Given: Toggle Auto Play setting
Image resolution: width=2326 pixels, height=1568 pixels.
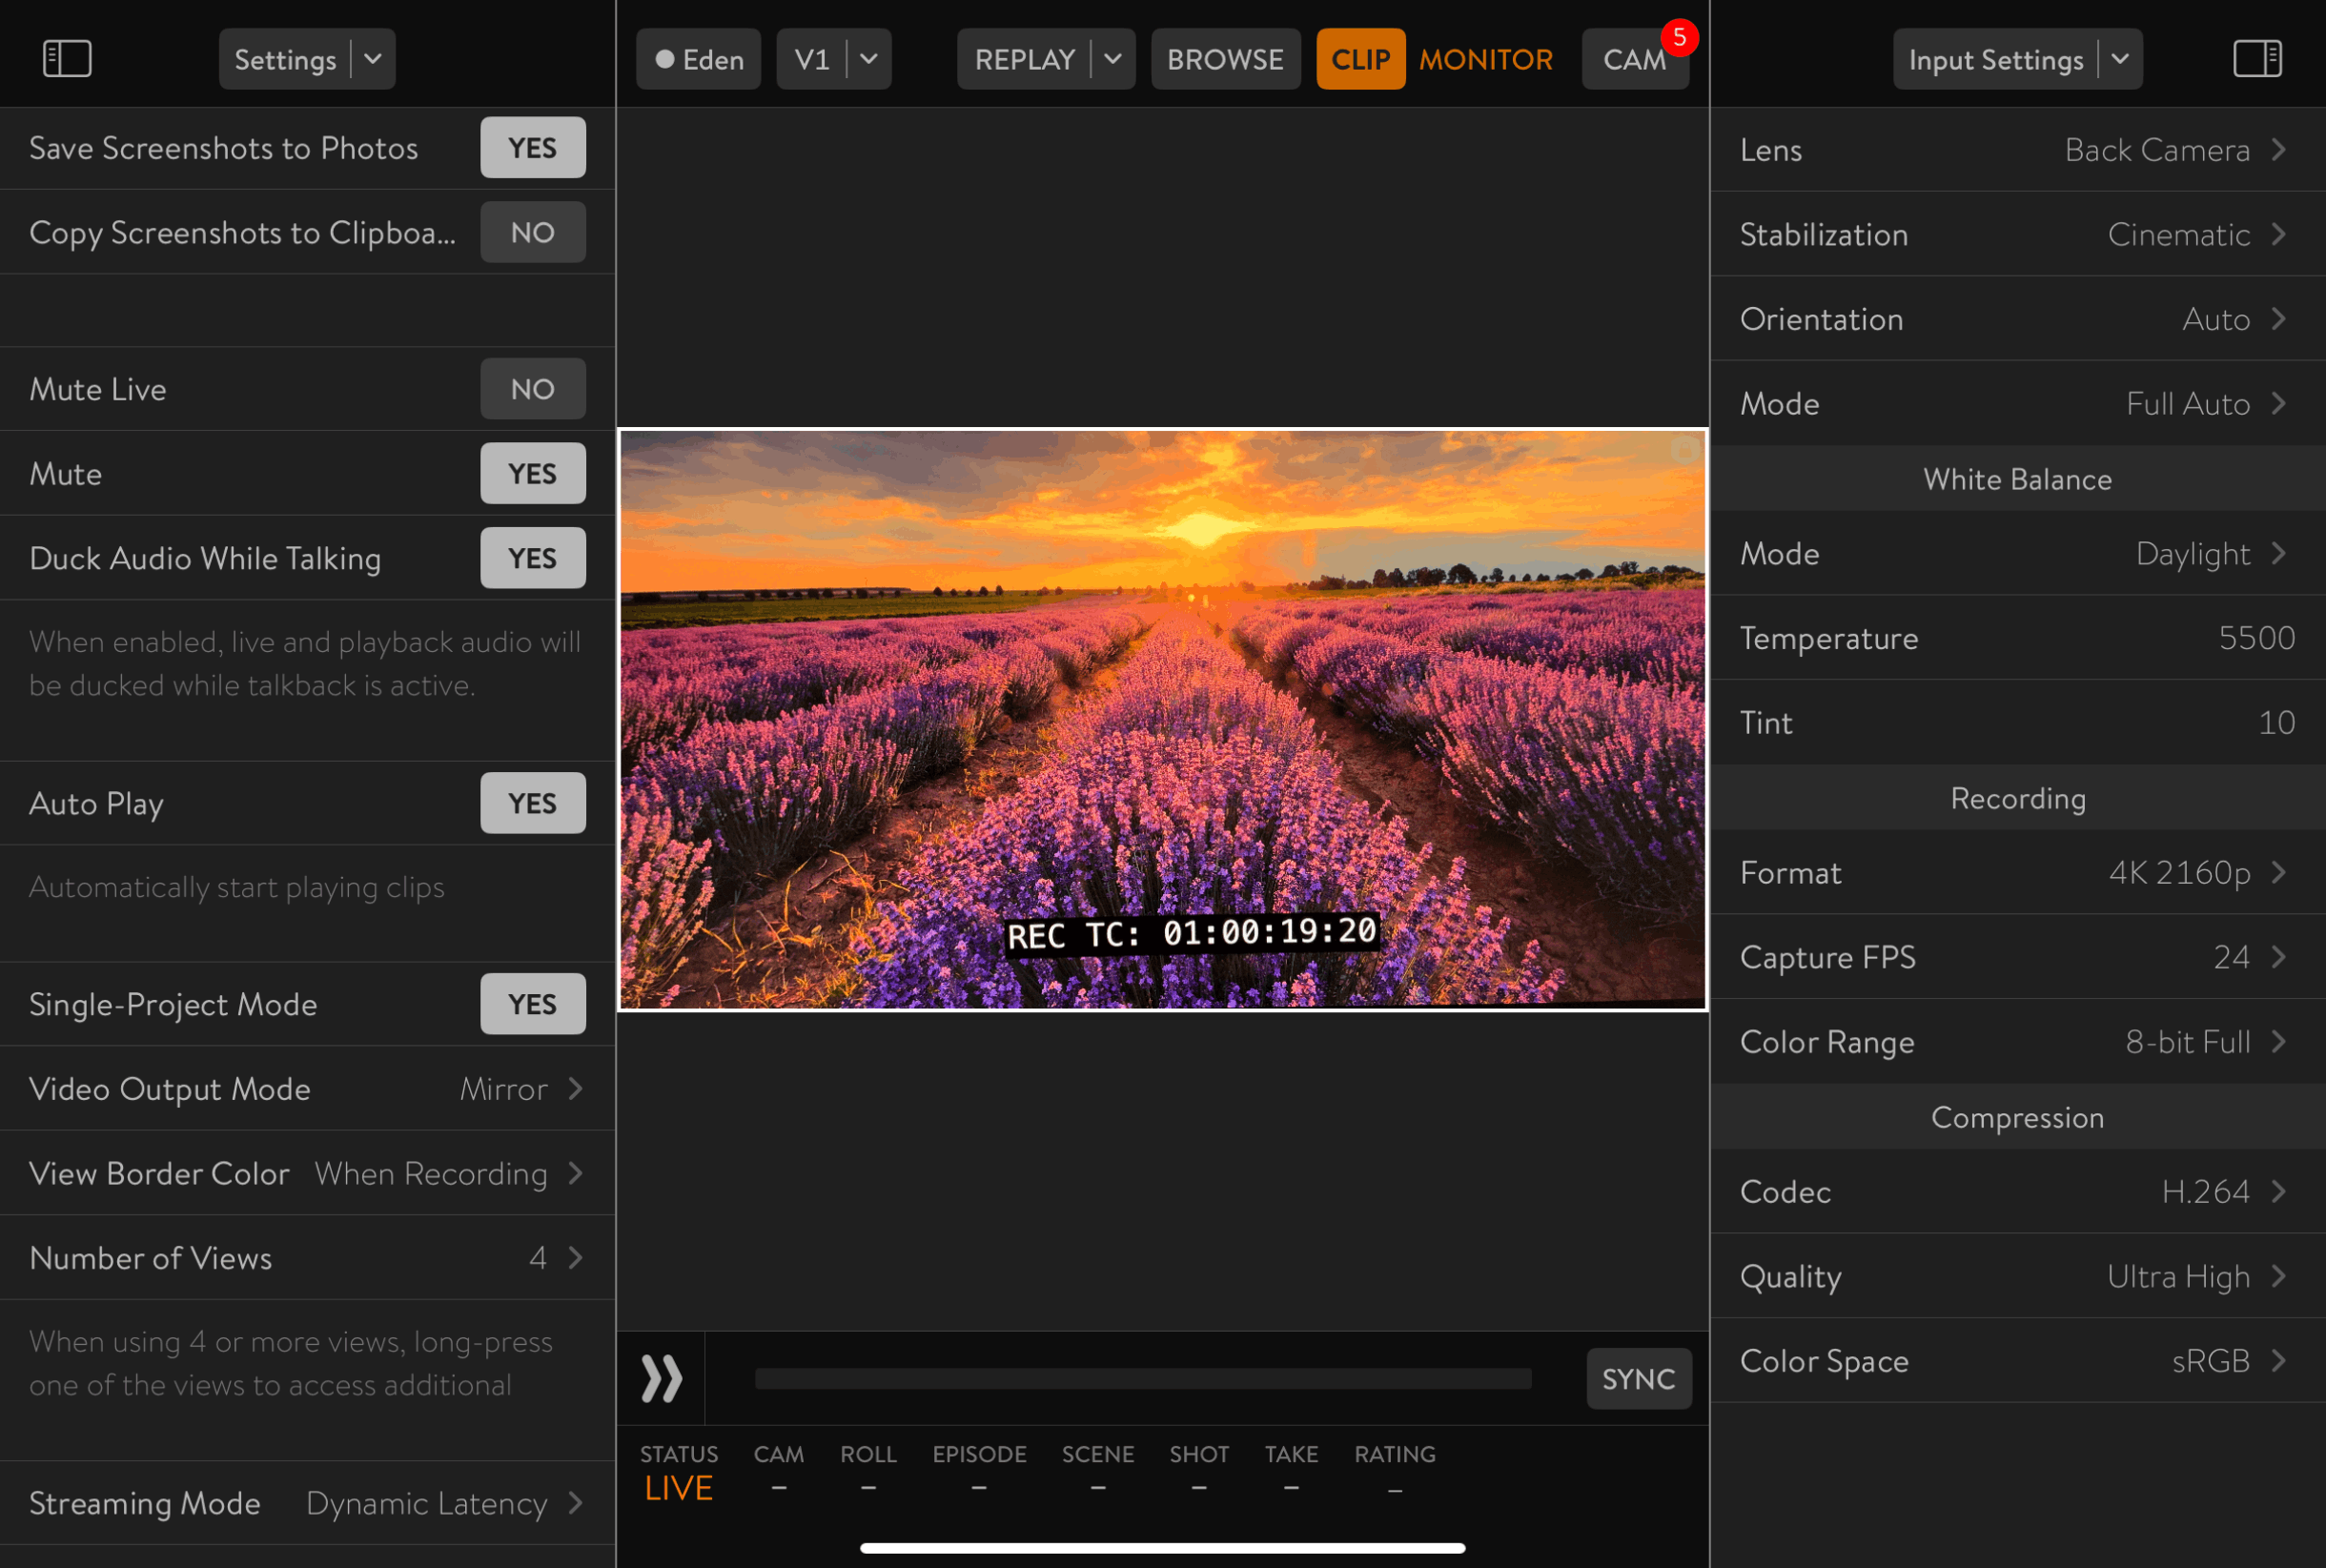Looking at the screenshot, I should point(532,803).
